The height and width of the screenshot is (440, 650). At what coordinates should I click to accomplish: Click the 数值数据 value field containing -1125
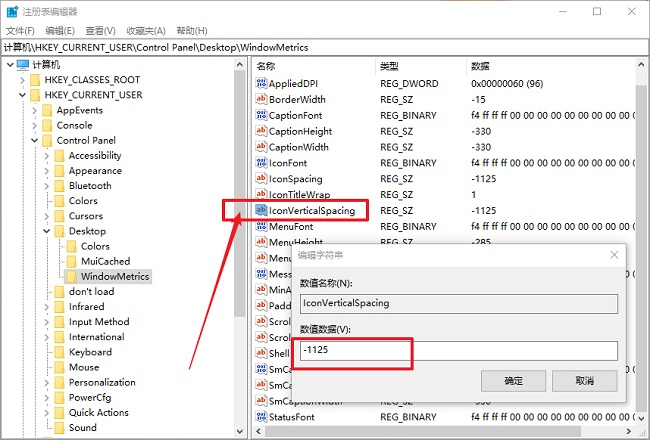[x=458, y=350]
